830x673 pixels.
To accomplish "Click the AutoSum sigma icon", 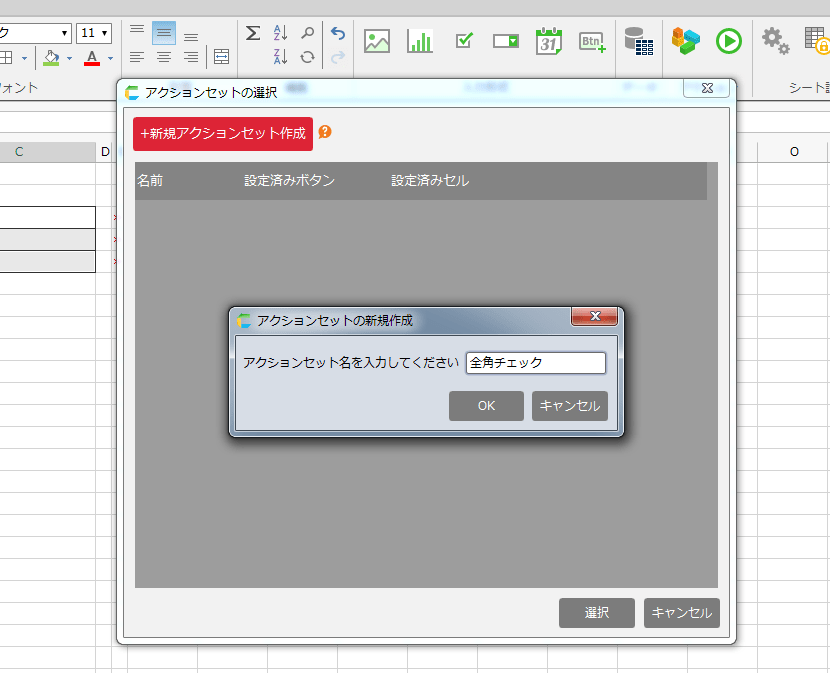I will click(253, 34).
